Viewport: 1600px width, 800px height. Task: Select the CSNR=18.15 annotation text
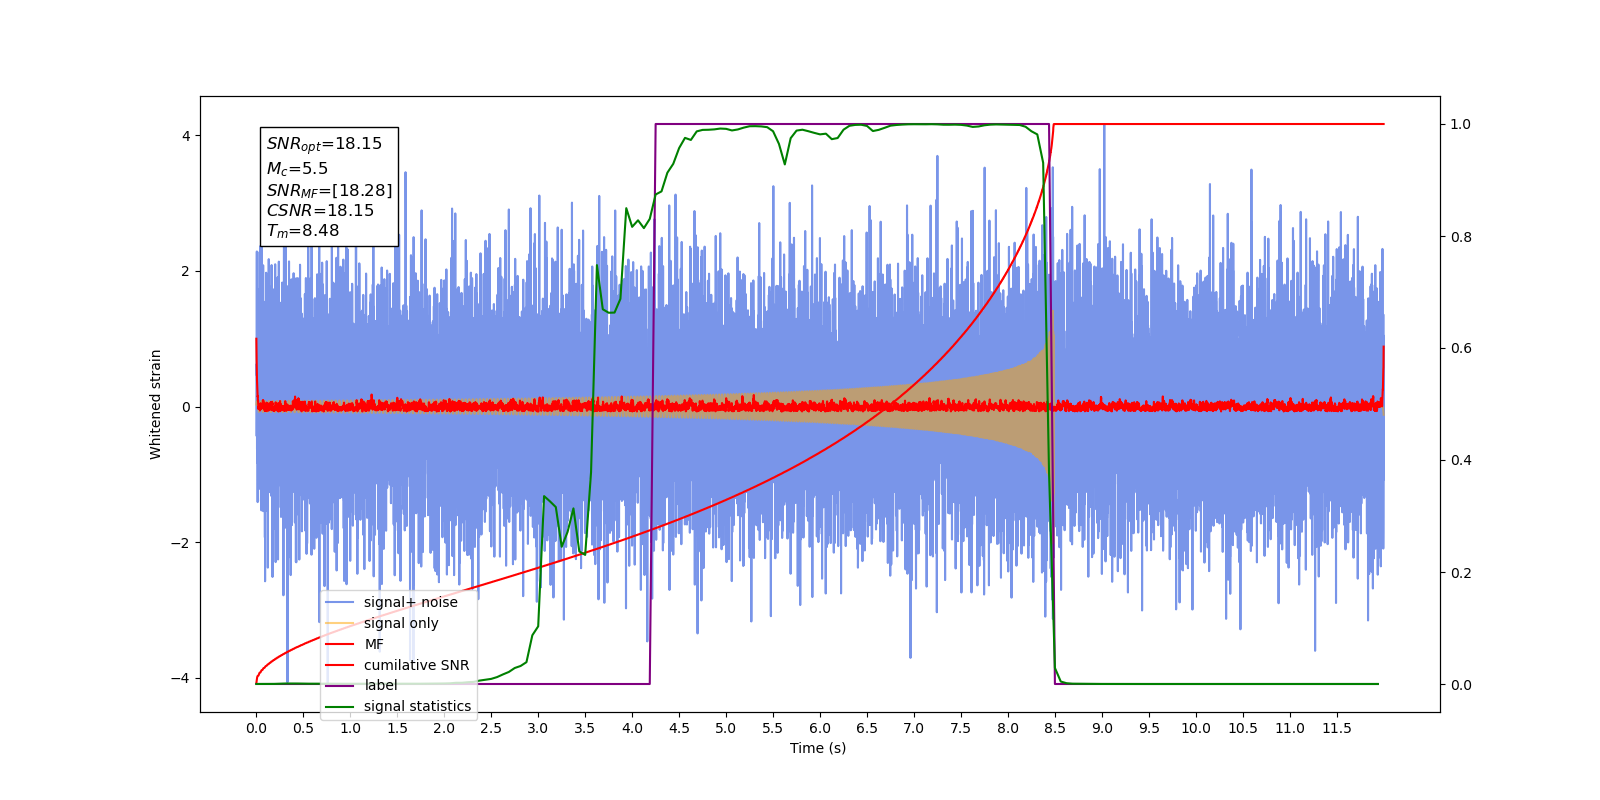click(320, 210)
